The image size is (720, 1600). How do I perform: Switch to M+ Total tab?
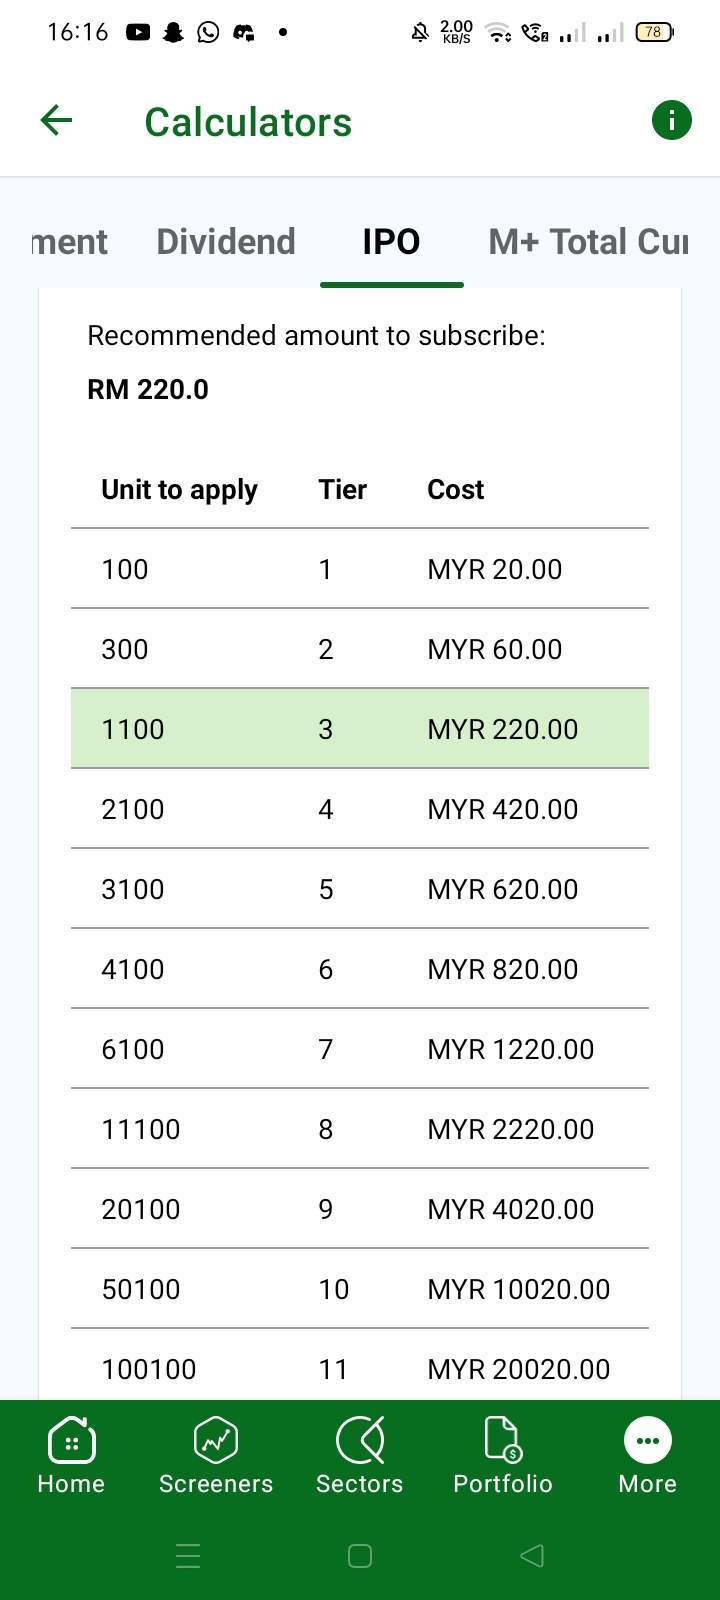coord(588,242)
